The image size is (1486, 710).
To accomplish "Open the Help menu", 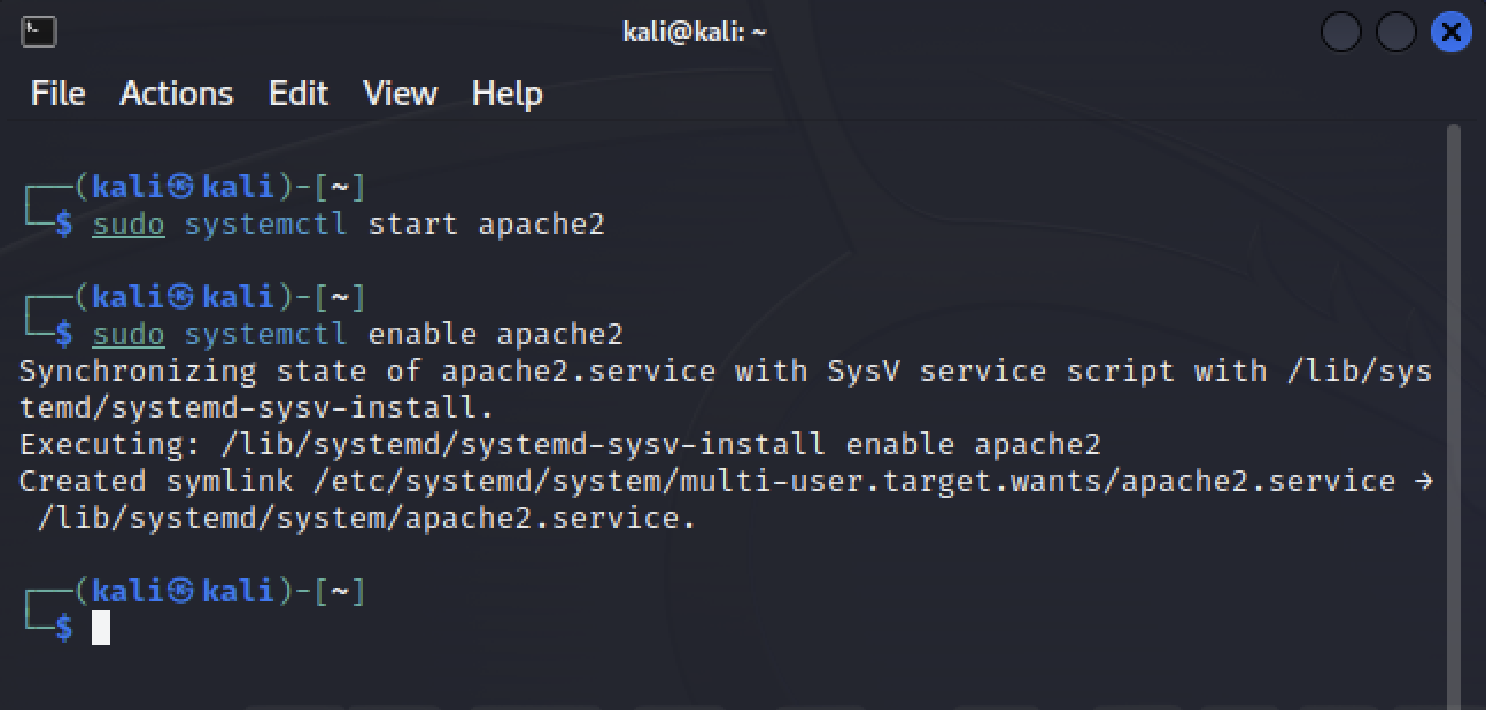I will pos(507,94).
